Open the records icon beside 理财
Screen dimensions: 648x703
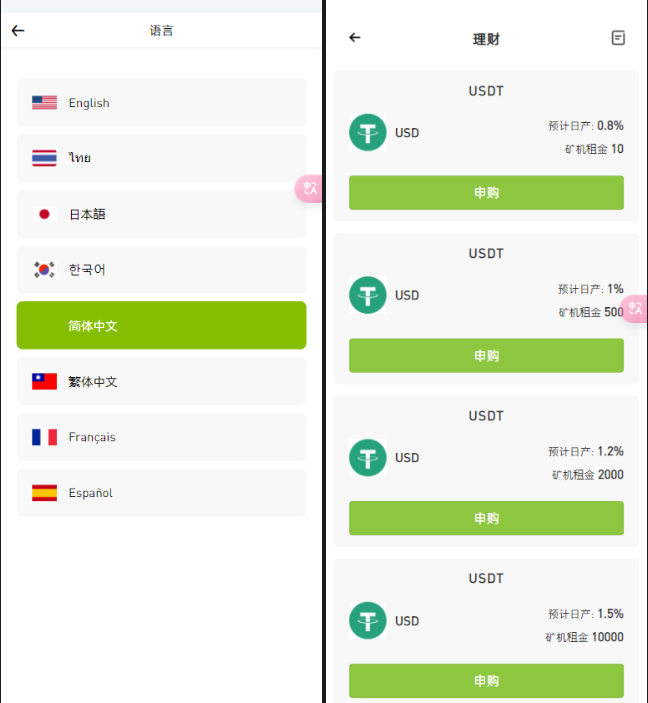click(x=618, y=38)
